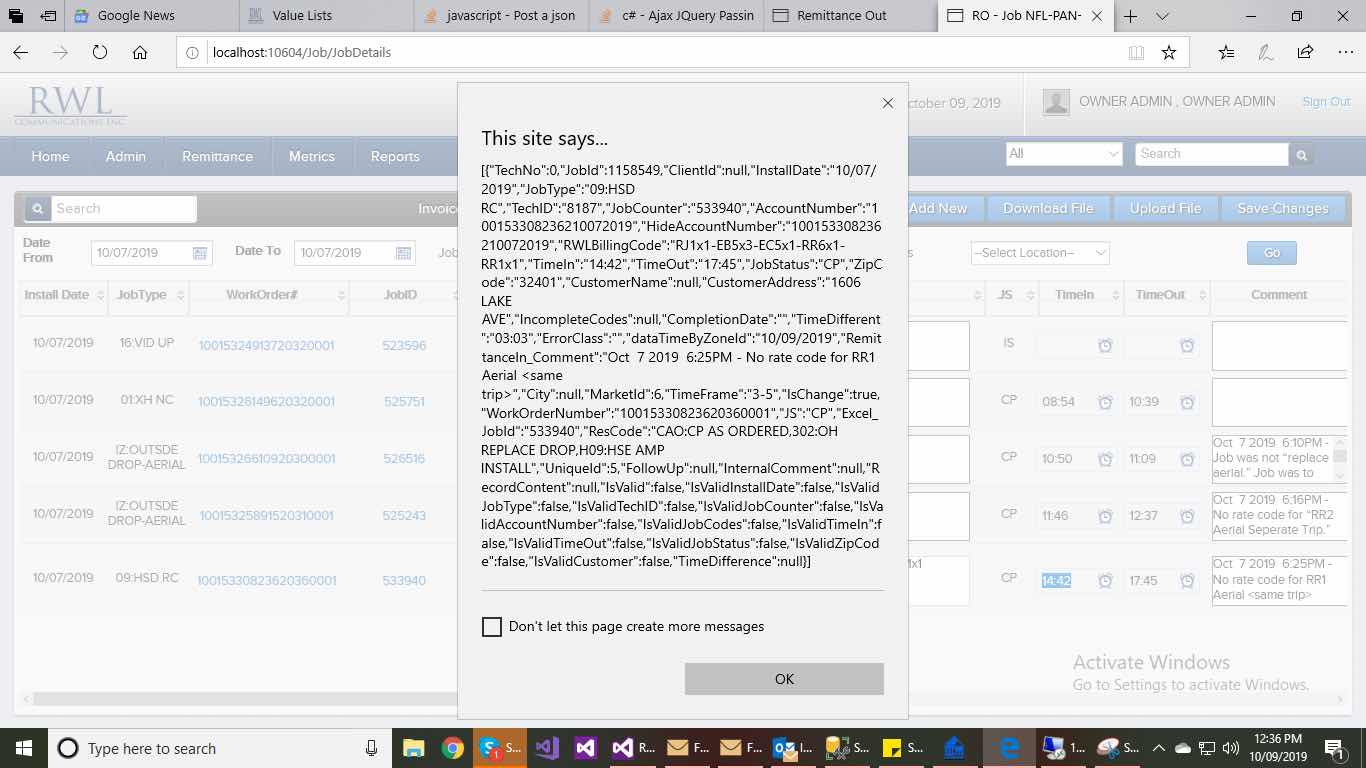Click the browser refresh icon
Image resolution: width=1366 pixels, height=768 pixels.
click(100, 53)
